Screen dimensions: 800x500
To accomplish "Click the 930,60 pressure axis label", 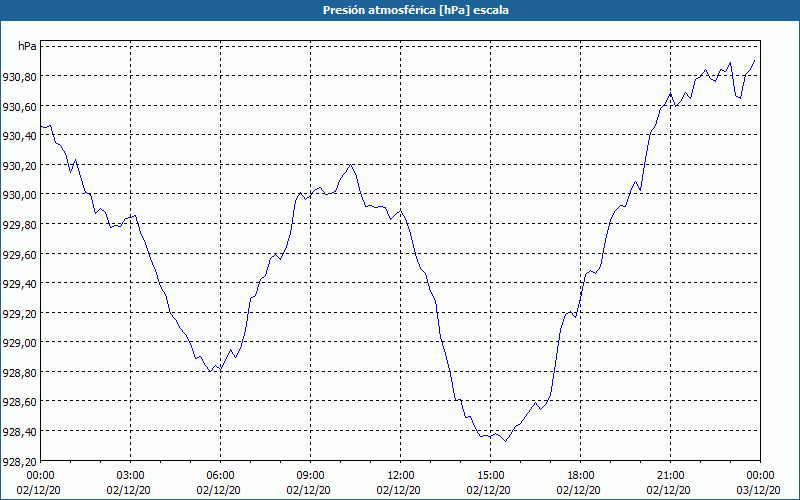I will click(x=19, y=107).
